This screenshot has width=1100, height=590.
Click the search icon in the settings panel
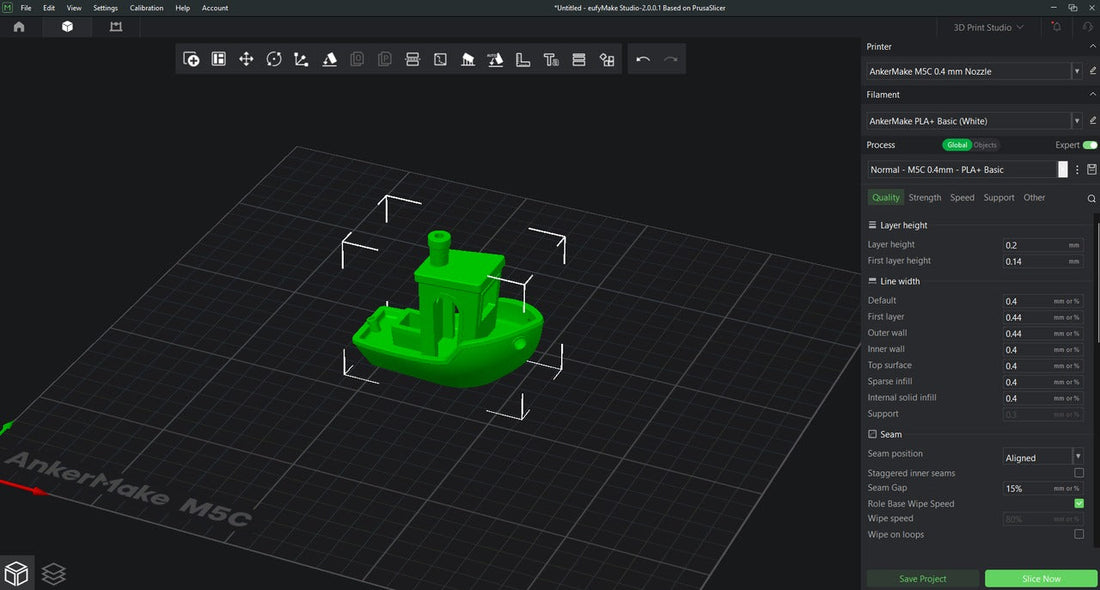[1091, 198]
